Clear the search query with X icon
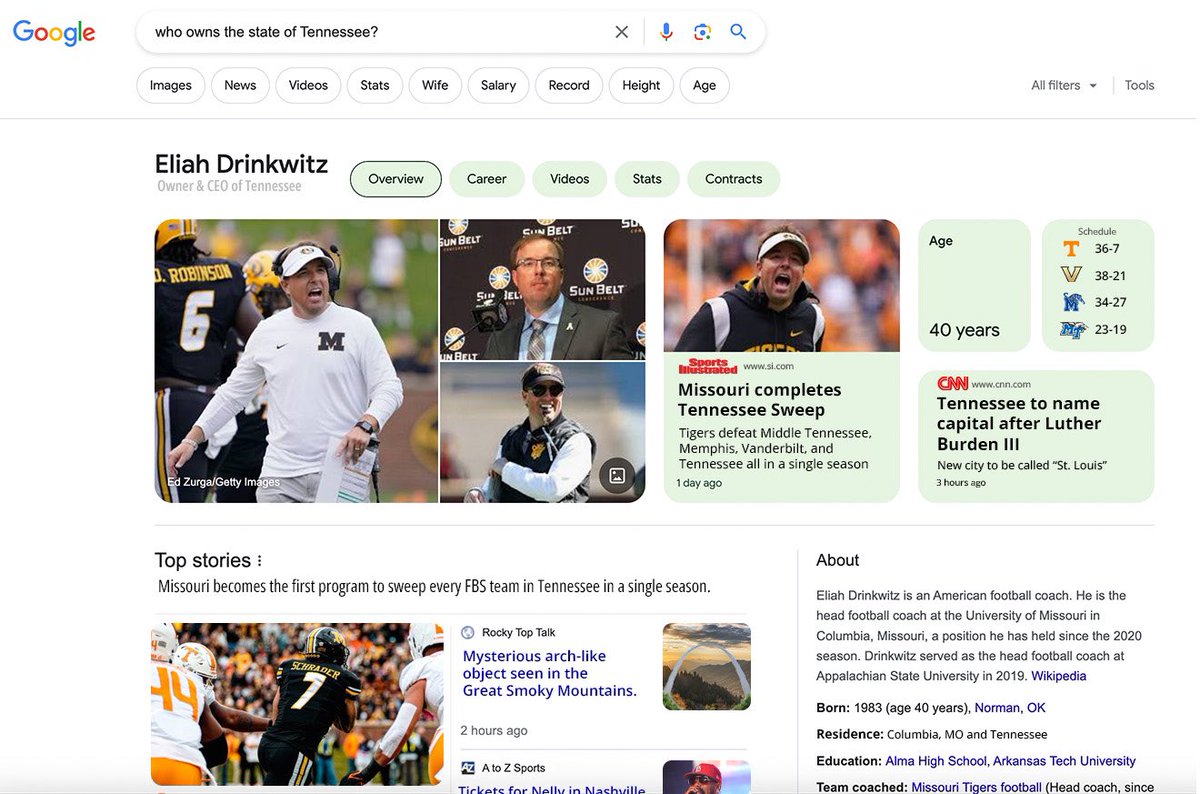Image resolution: width=1200 pixels, height=794 pixels. point(622,32)
